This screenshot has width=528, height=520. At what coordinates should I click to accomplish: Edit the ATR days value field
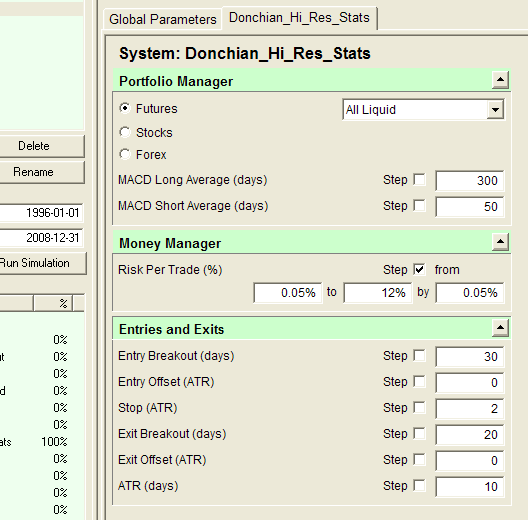tap(470, 487)
